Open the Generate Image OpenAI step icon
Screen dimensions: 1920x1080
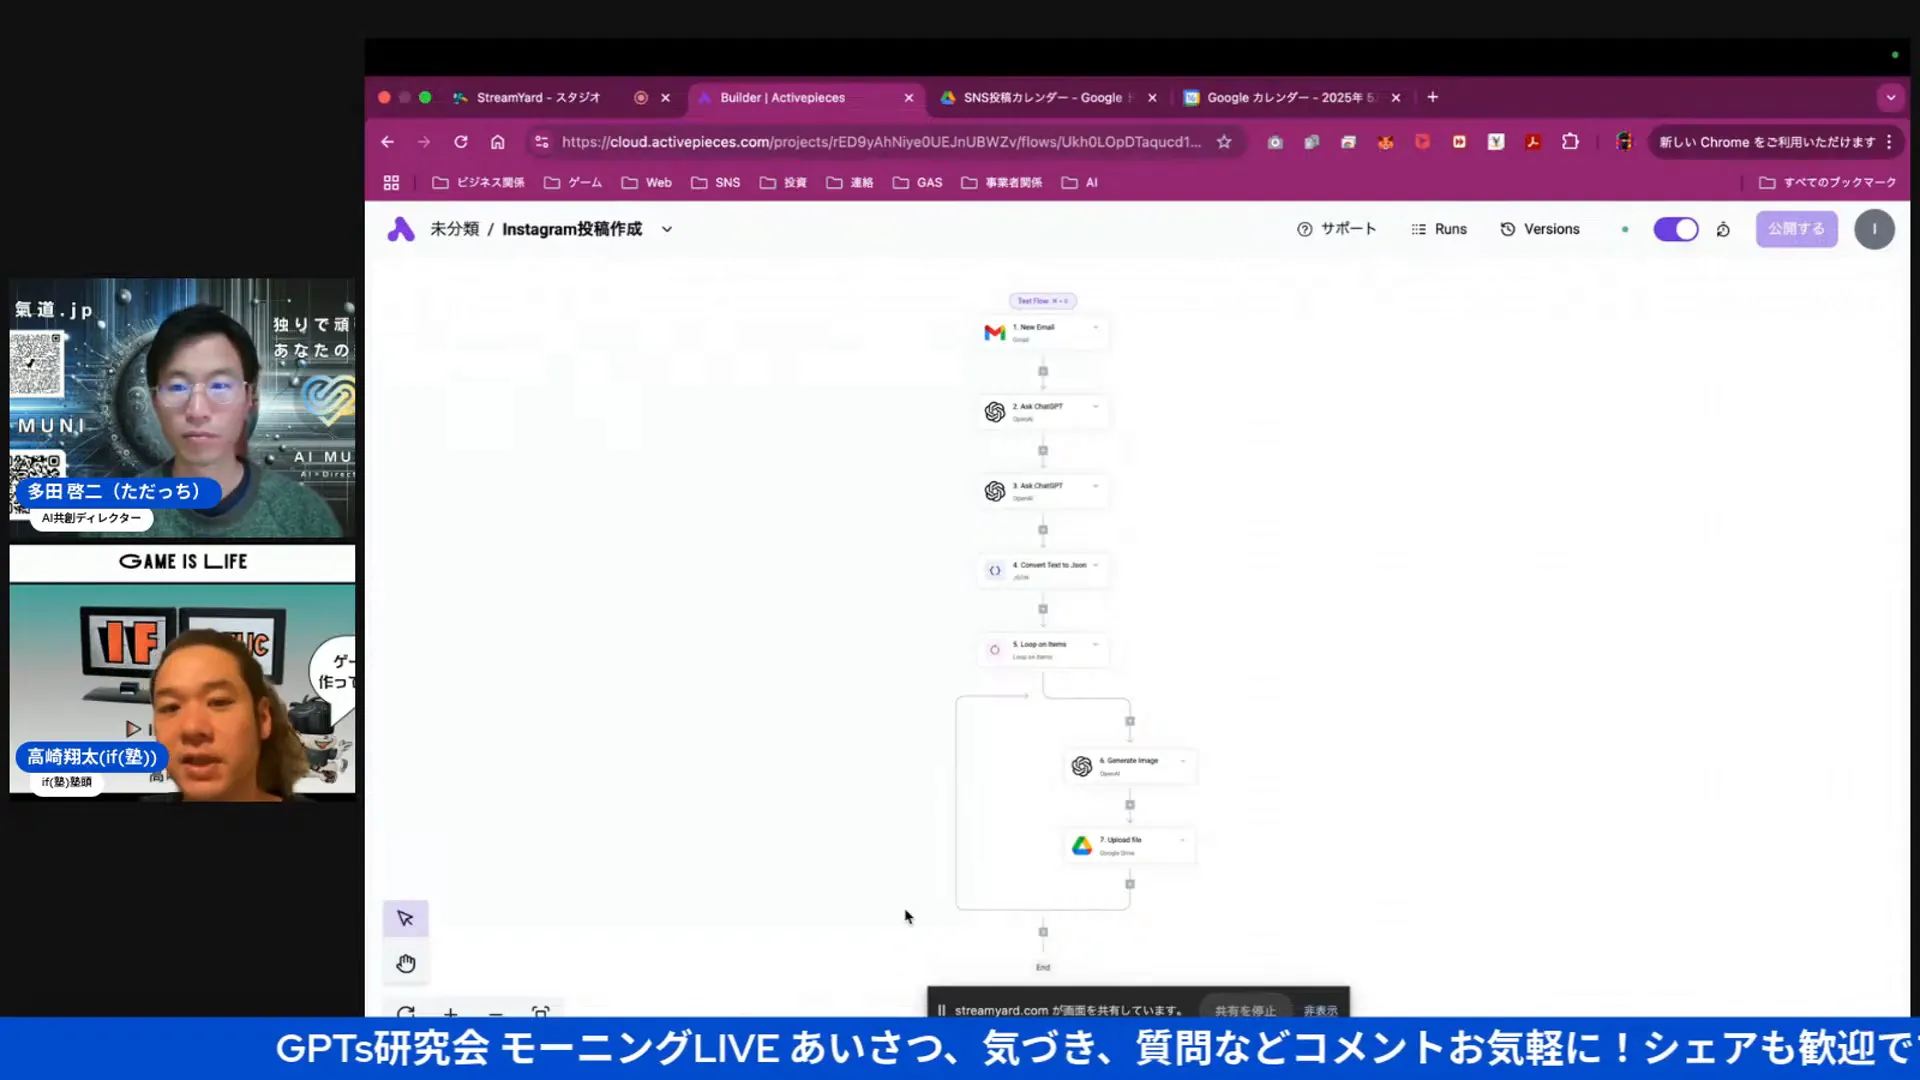[1081, 766]
